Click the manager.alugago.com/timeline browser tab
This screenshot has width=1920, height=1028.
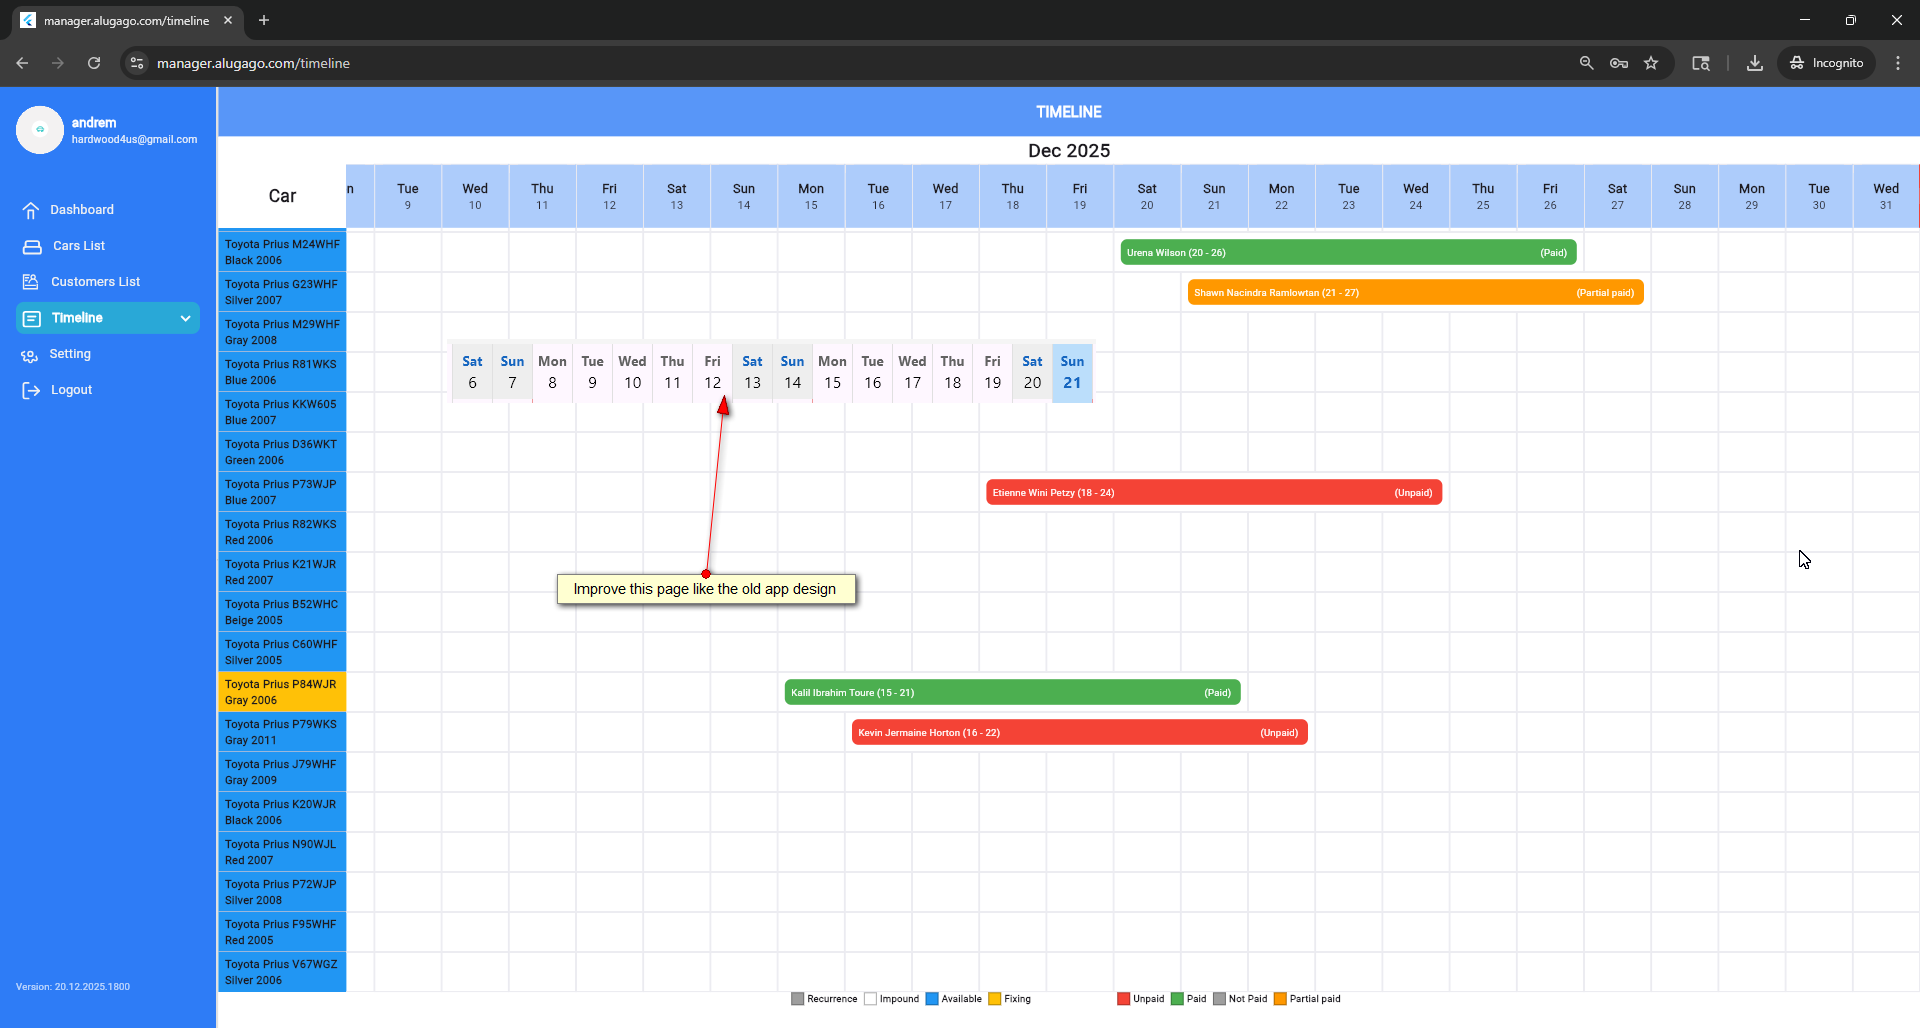point(126,20)
